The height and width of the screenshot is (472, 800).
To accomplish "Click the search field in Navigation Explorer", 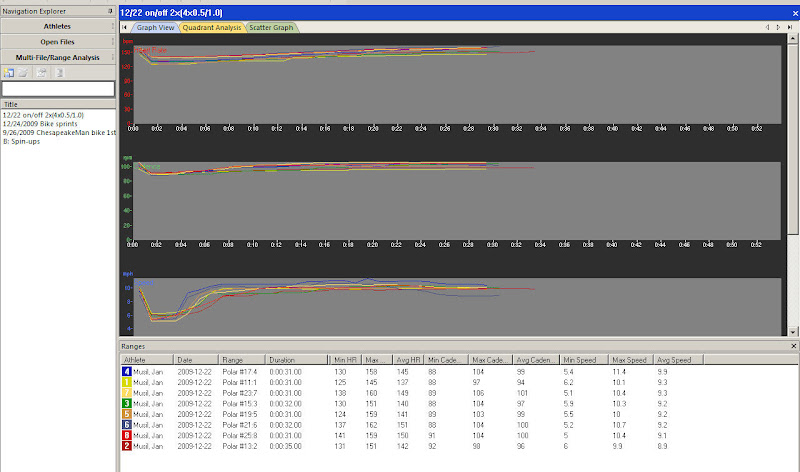I will 57,89.
